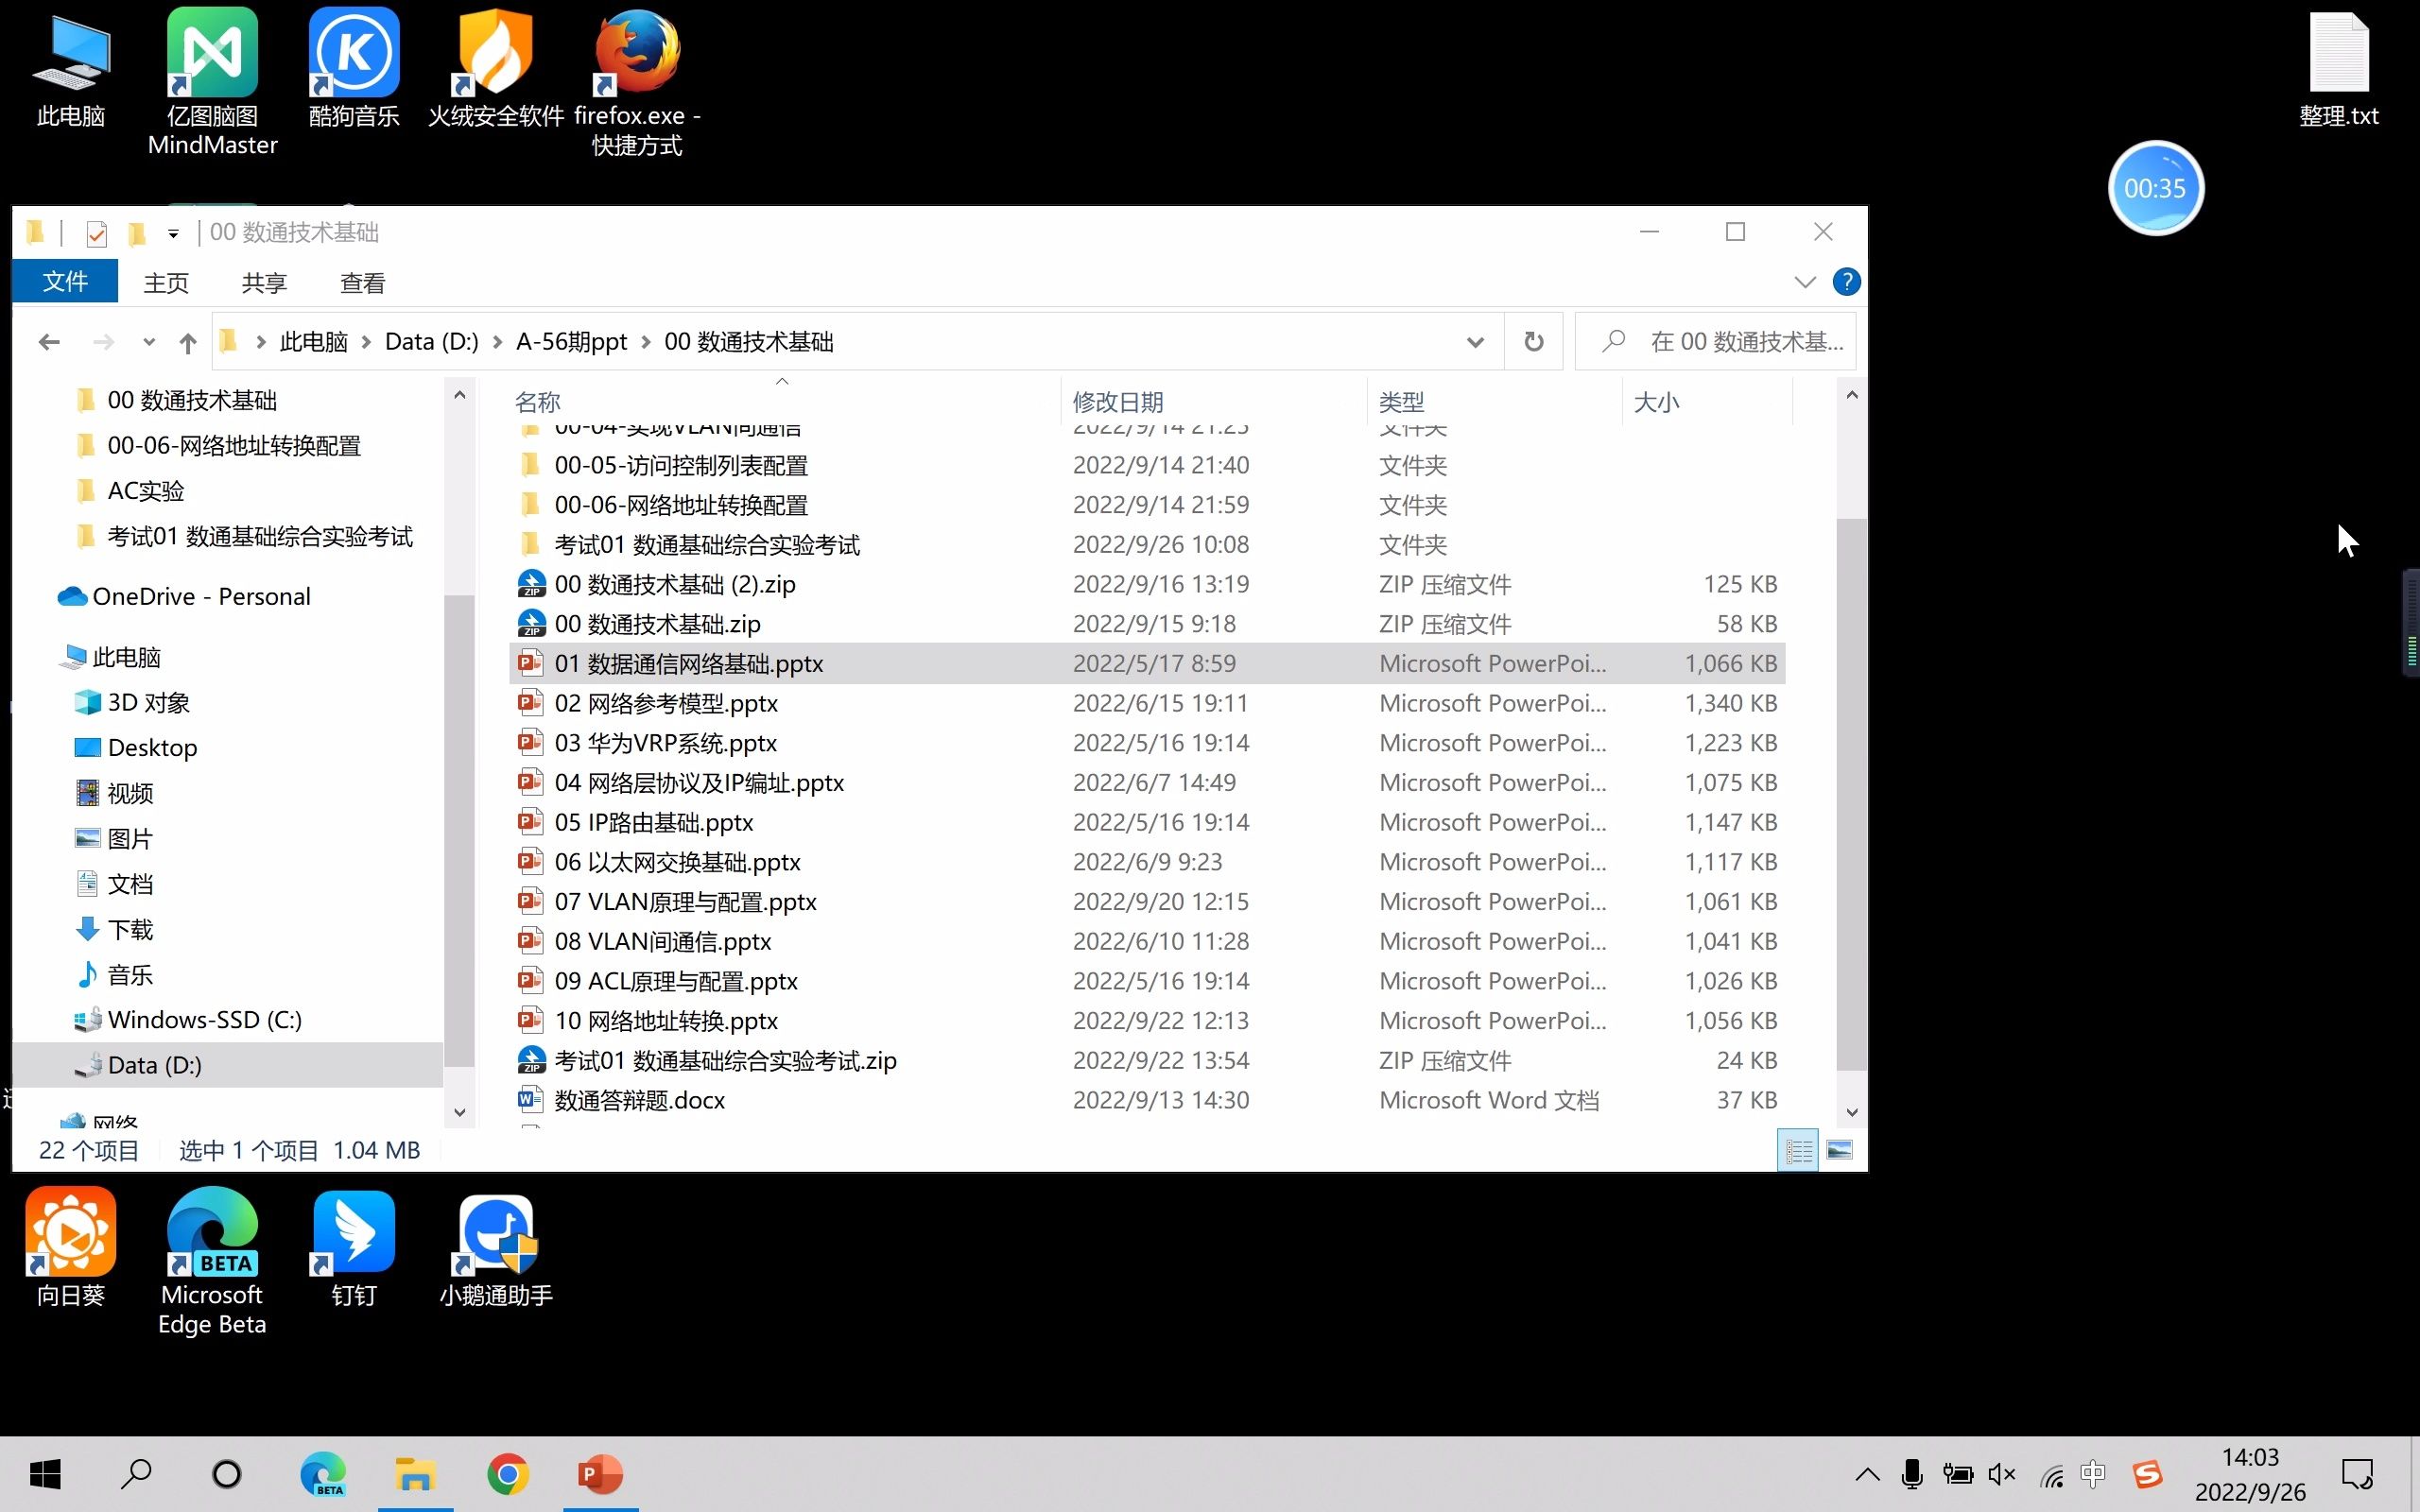This screenshot has height=1512, width=2420.
Task: Select 考试01 数通基础综合实验考试 folder
Action: [705, 543]
